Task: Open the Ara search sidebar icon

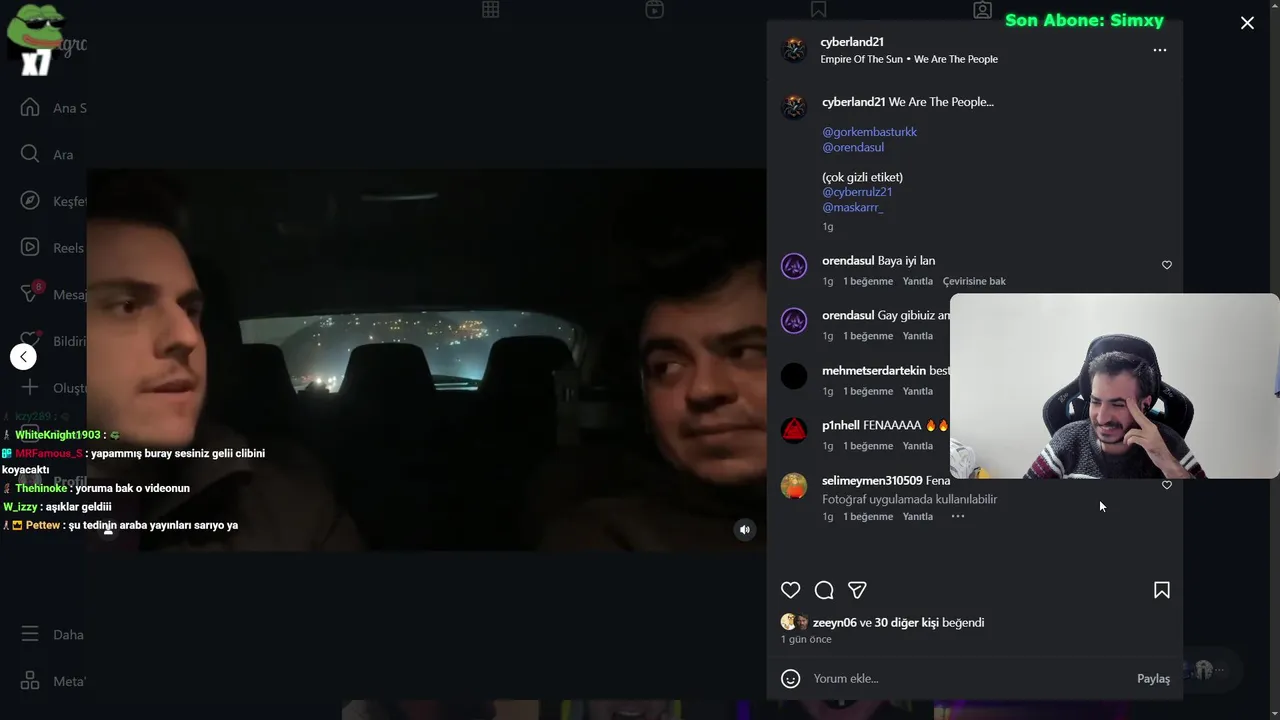Action: tap(30, 154)
